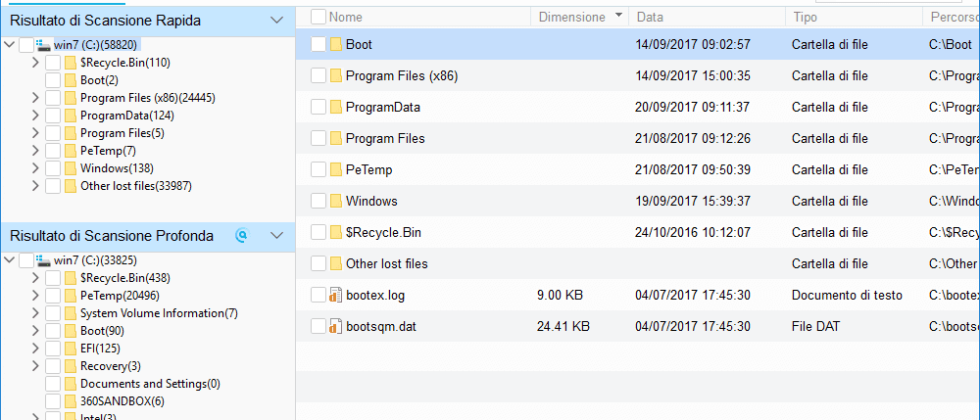Check the Boot folder checkbox in file list
The image size is (980, 420).
318,44
